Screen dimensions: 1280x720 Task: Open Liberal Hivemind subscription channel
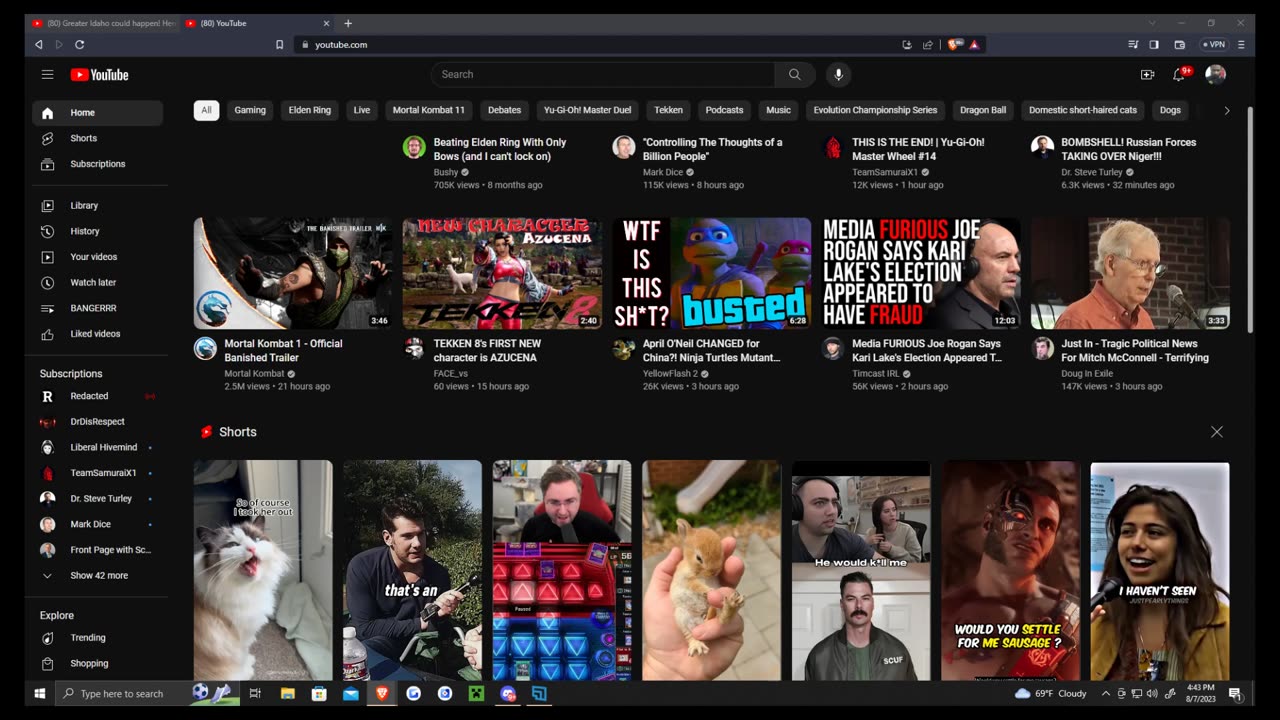(98, 447)
